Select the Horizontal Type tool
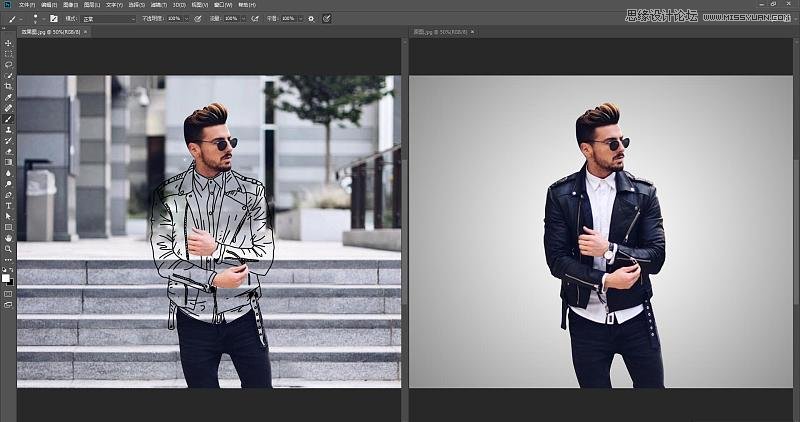 (8, 206)
